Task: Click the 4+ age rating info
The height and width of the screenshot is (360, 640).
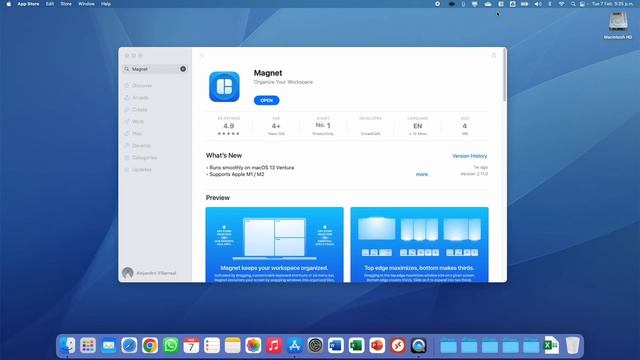Action: 276,126
